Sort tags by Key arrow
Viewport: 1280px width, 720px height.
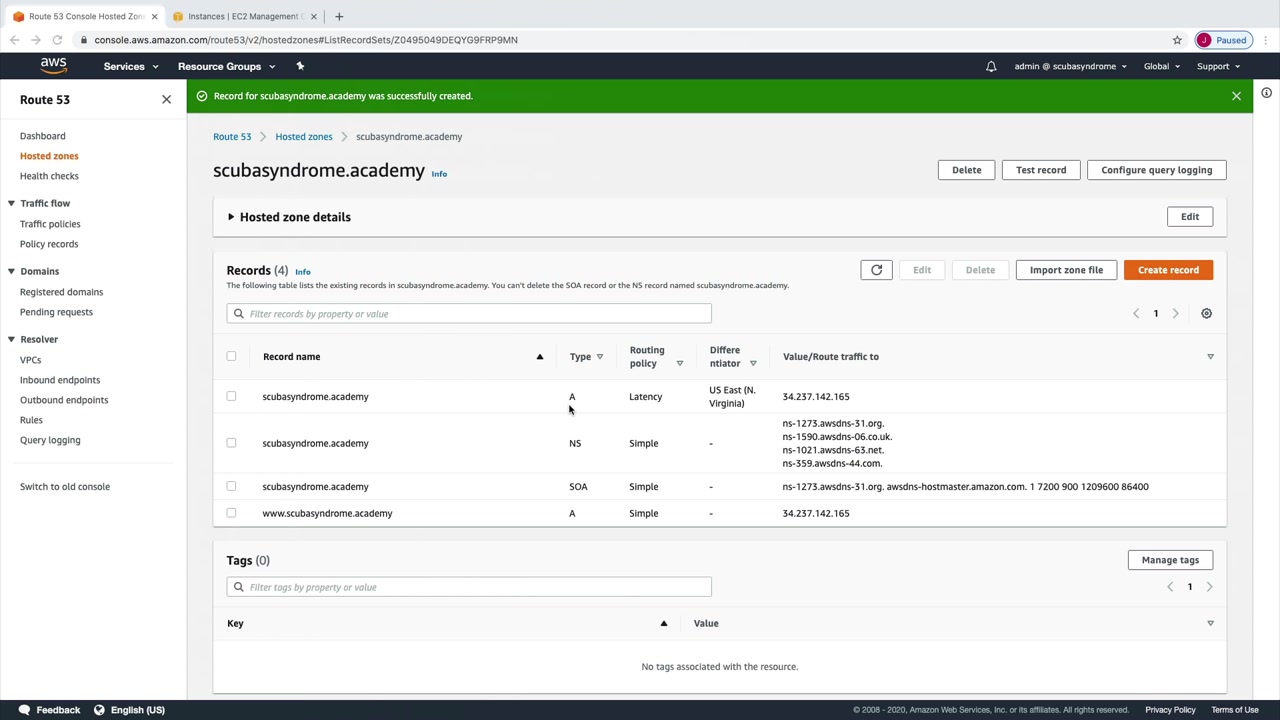click(663, 623)
